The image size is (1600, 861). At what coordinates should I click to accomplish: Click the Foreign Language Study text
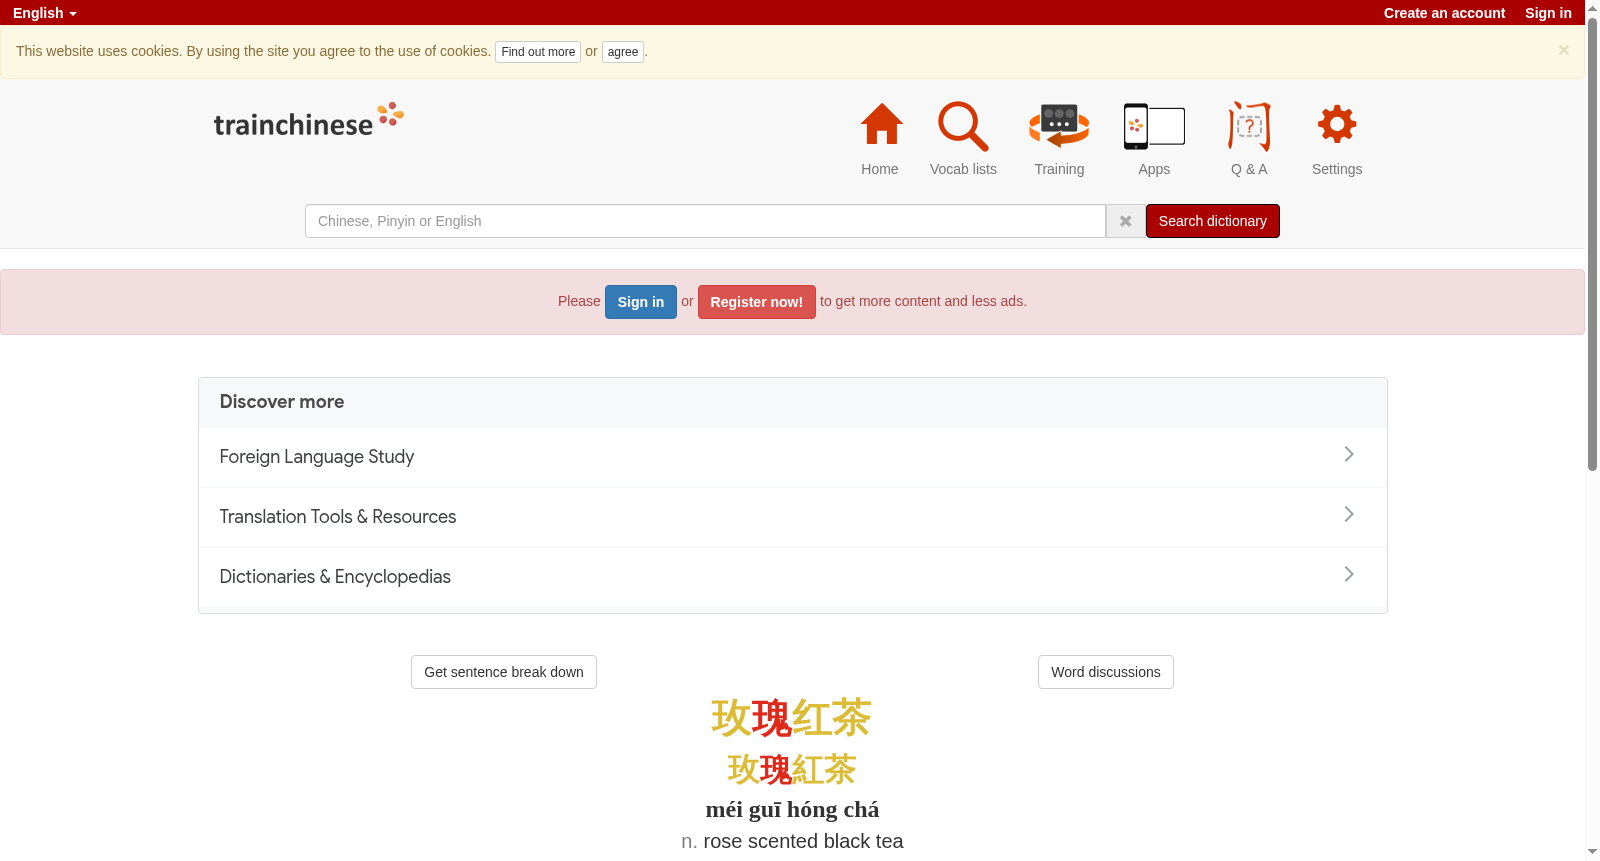tap(317, 457)
